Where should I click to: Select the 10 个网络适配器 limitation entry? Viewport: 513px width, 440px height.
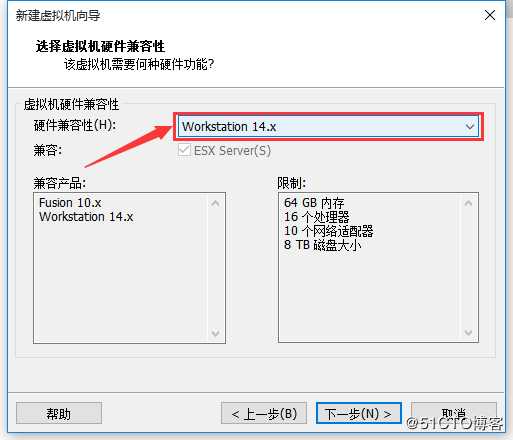(x=328, y=231)
